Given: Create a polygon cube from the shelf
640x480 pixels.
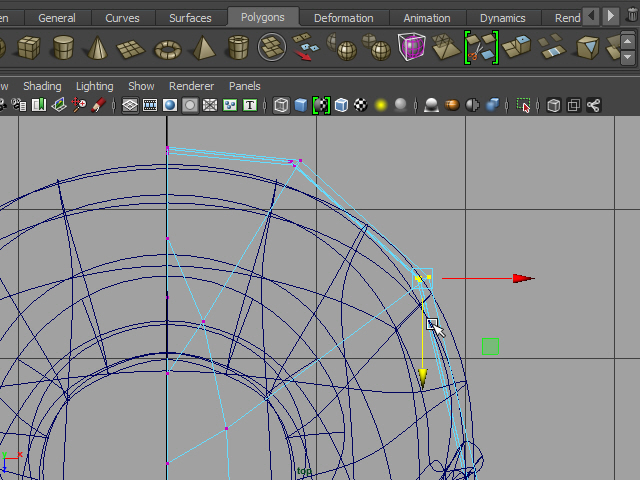Looking at the screenshot, I should [29, 47].
